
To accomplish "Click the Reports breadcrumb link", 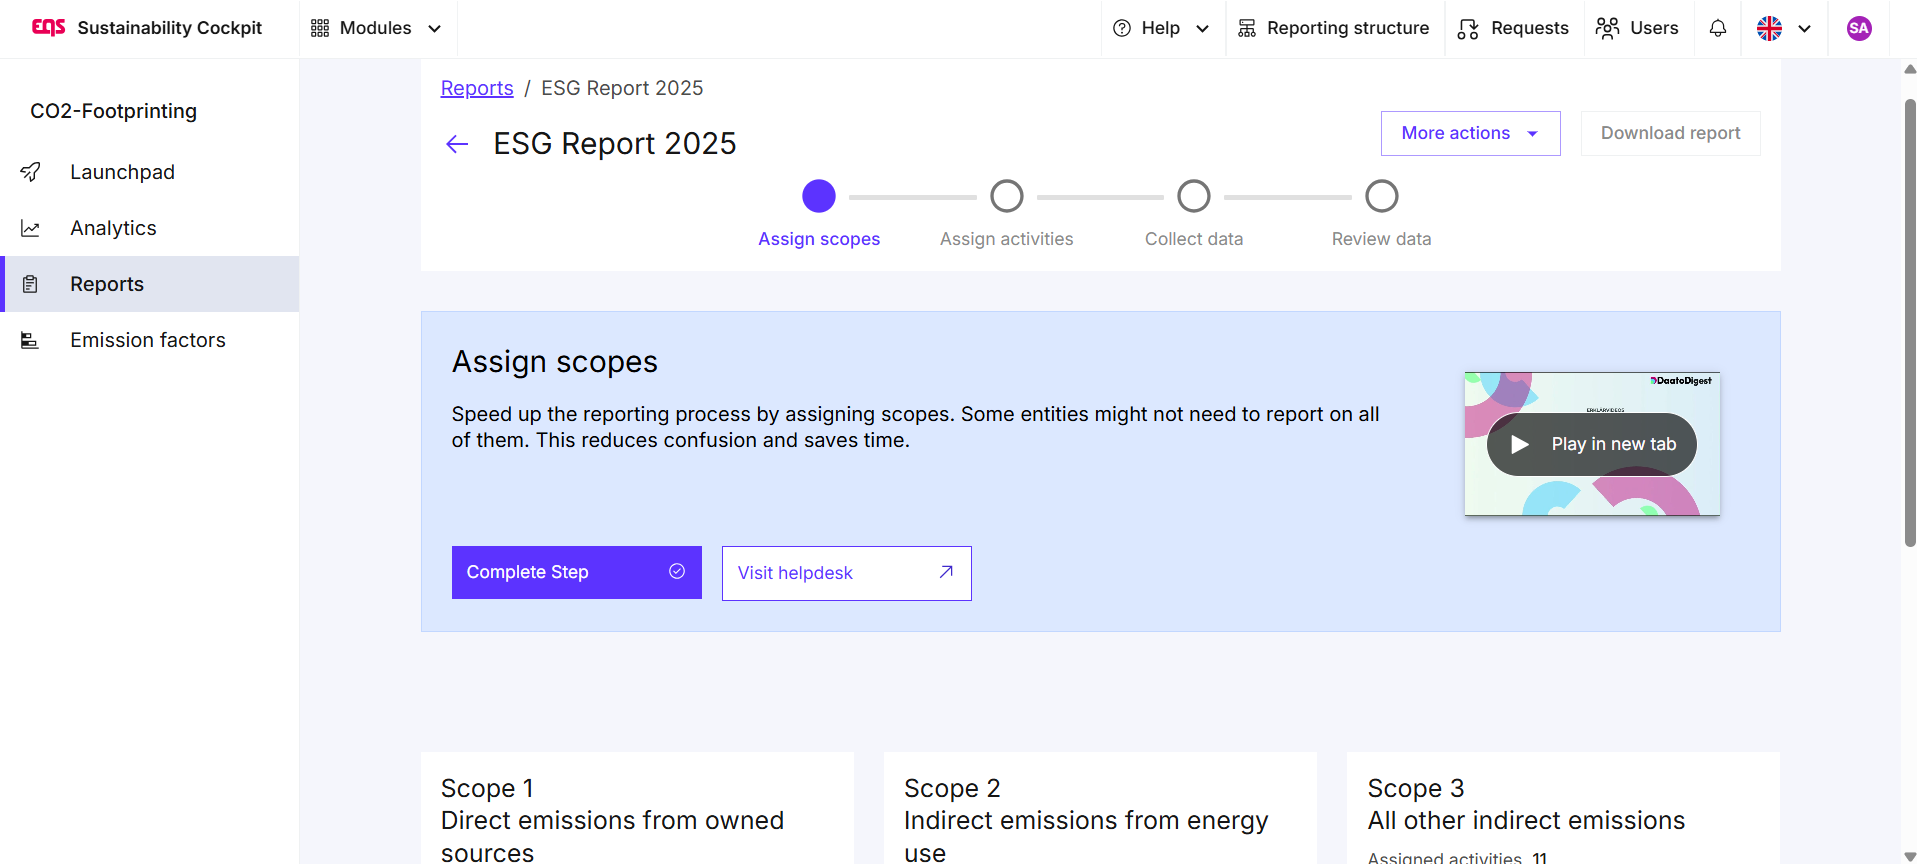I will tap(477, 88).
